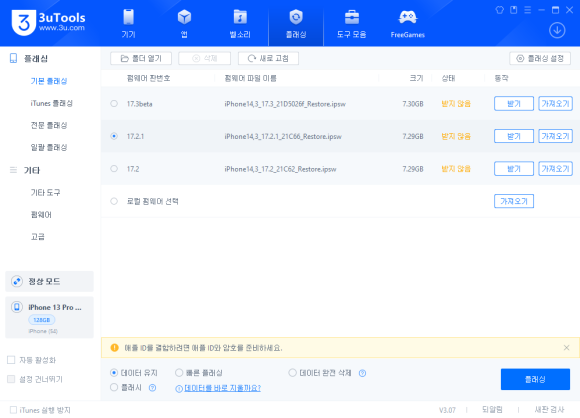Click the 기타 section list icon
Viewport: 580px width, 418px height.
click(13, 170)
